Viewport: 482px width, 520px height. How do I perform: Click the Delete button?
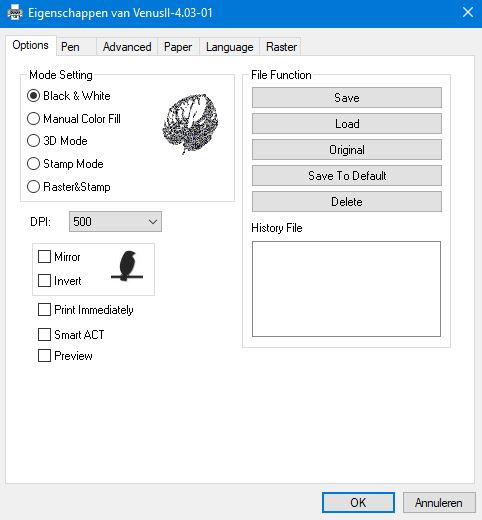tap(347, 202)
